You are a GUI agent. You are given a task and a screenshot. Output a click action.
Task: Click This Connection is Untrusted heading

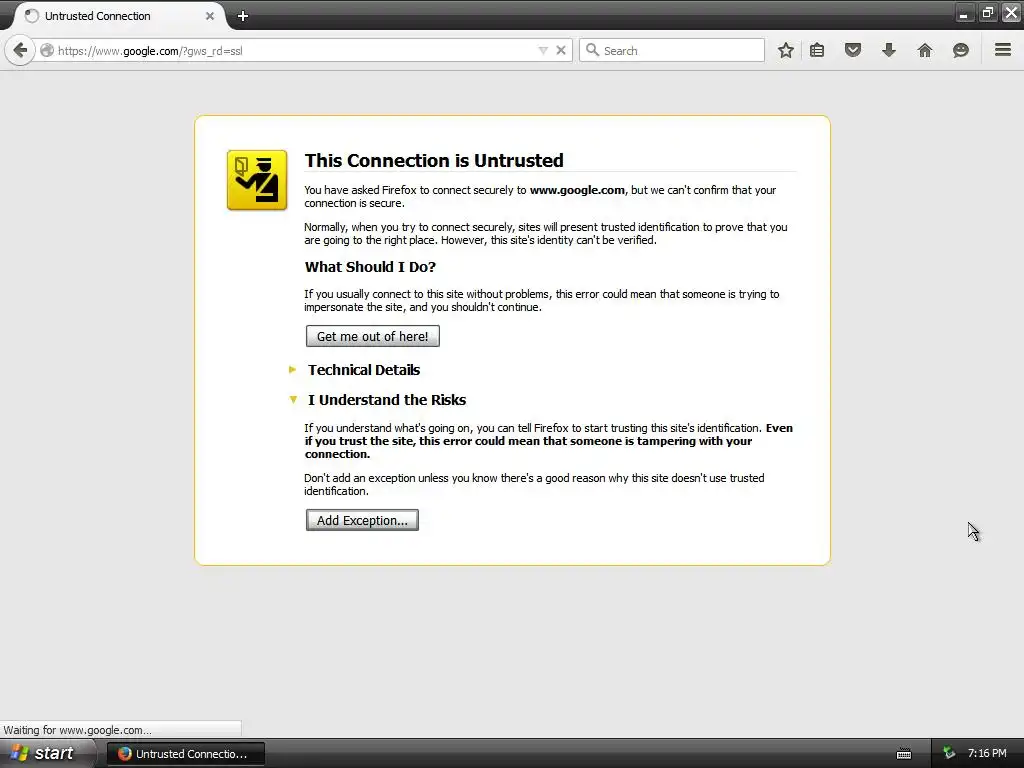(434, 160)
